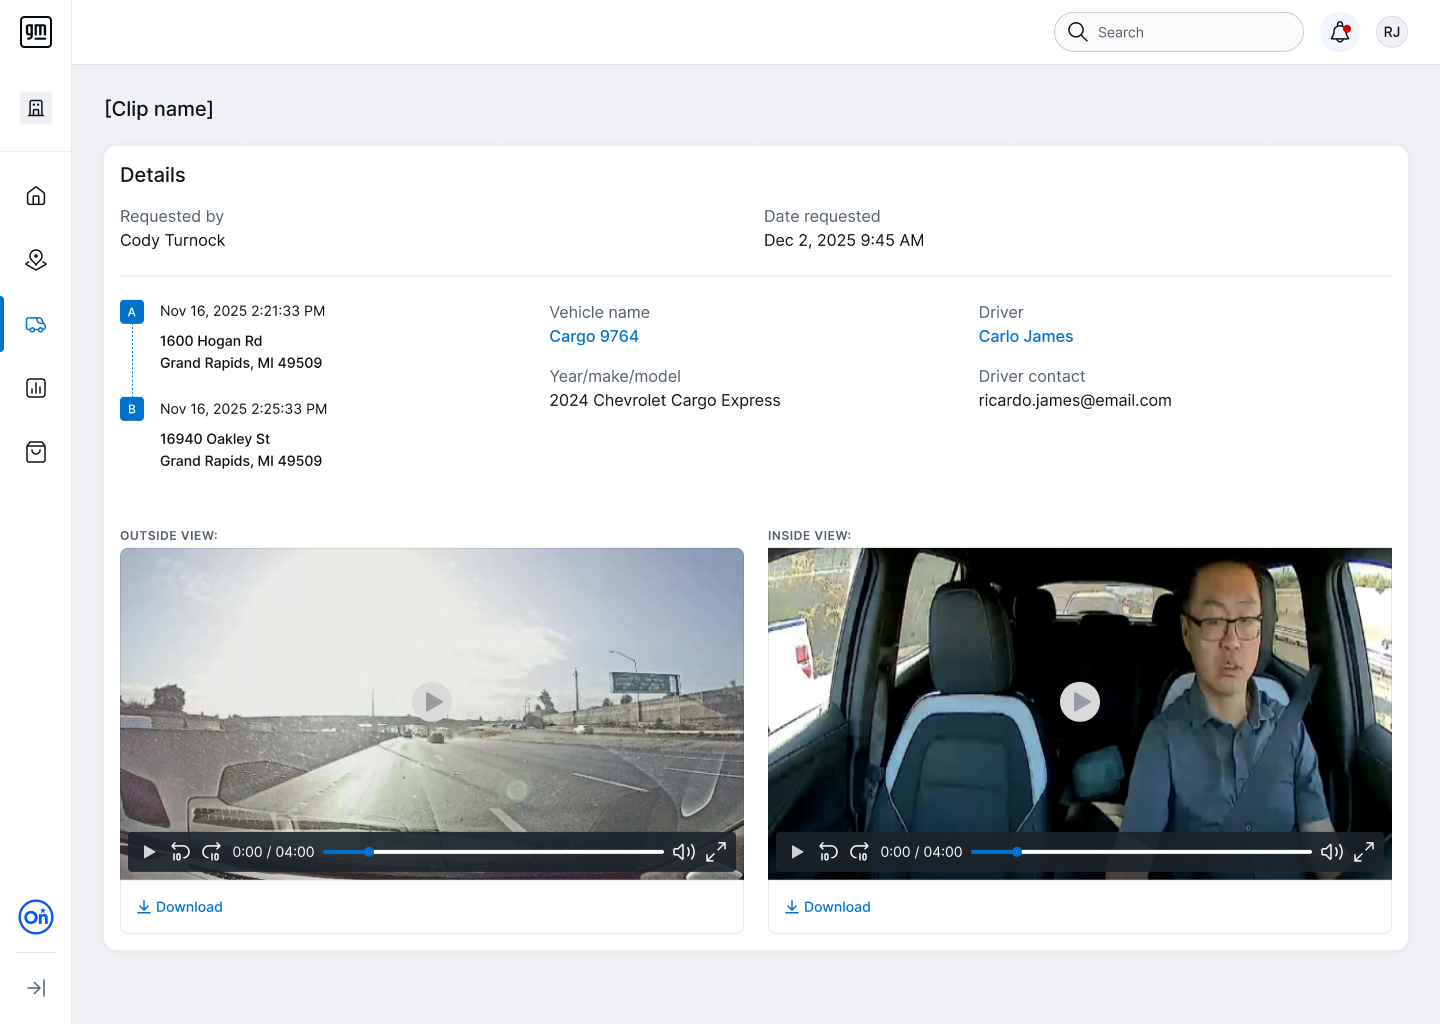Enter fullscreen on outside view video
This screenshot has width=1440, height=1024.
coord(716,852)
